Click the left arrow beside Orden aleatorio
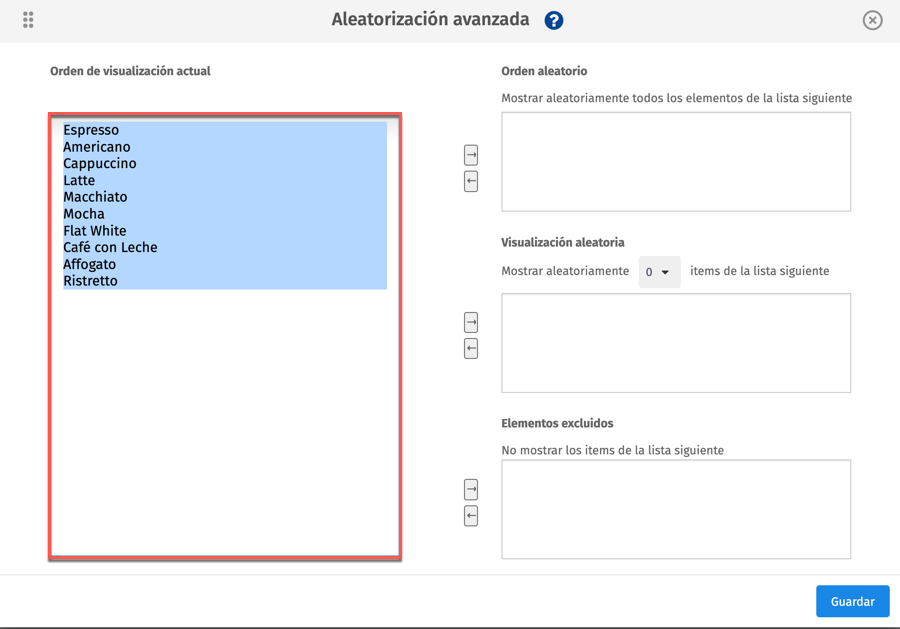 (x=470, y=181)
